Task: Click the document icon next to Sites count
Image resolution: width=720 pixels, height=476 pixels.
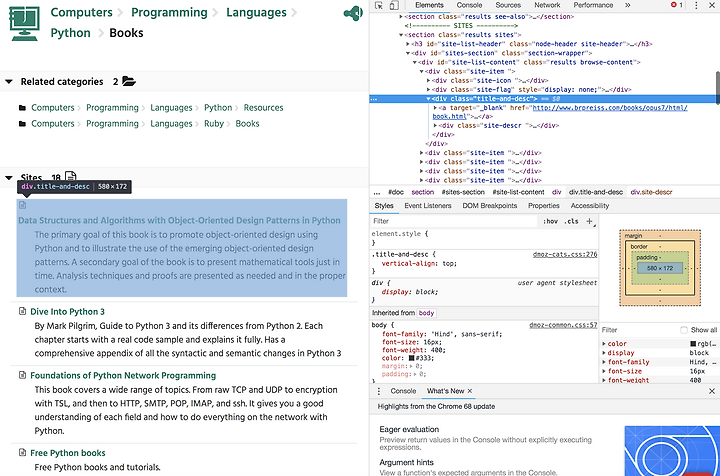Action: click(x=71, y=176)
